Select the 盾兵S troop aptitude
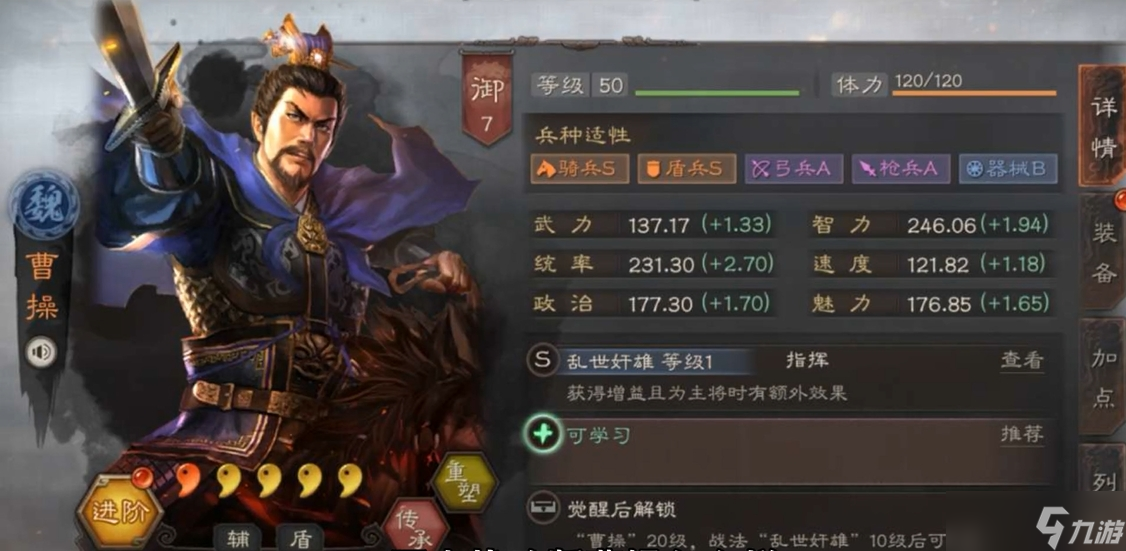The height and width of the screenshot is (551, 1126). tap(687, 169)
